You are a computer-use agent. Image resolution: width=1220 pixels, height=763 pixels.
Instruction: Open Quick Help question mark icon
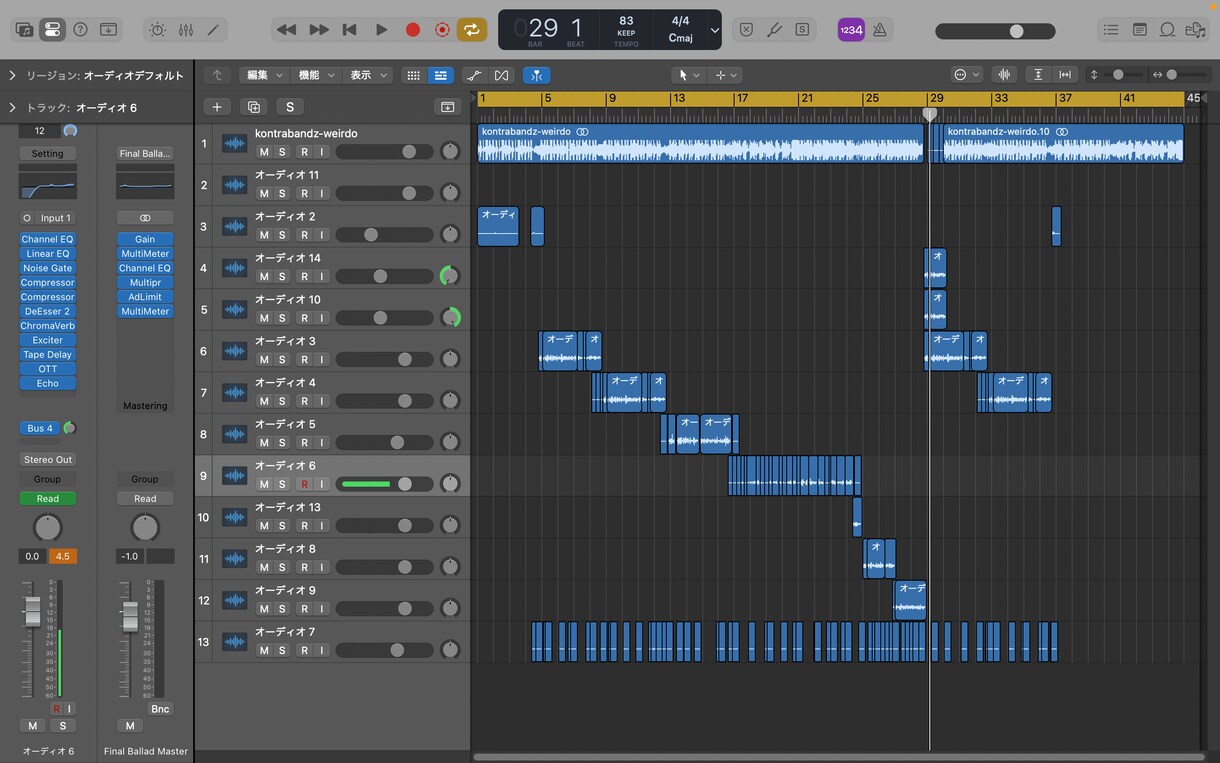tap(81, 30)
